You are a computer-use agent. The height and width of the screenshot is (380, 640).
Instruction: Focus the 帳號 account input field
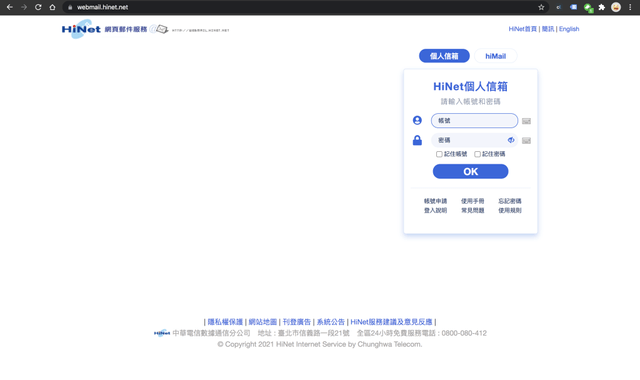(x=474, y=120)
